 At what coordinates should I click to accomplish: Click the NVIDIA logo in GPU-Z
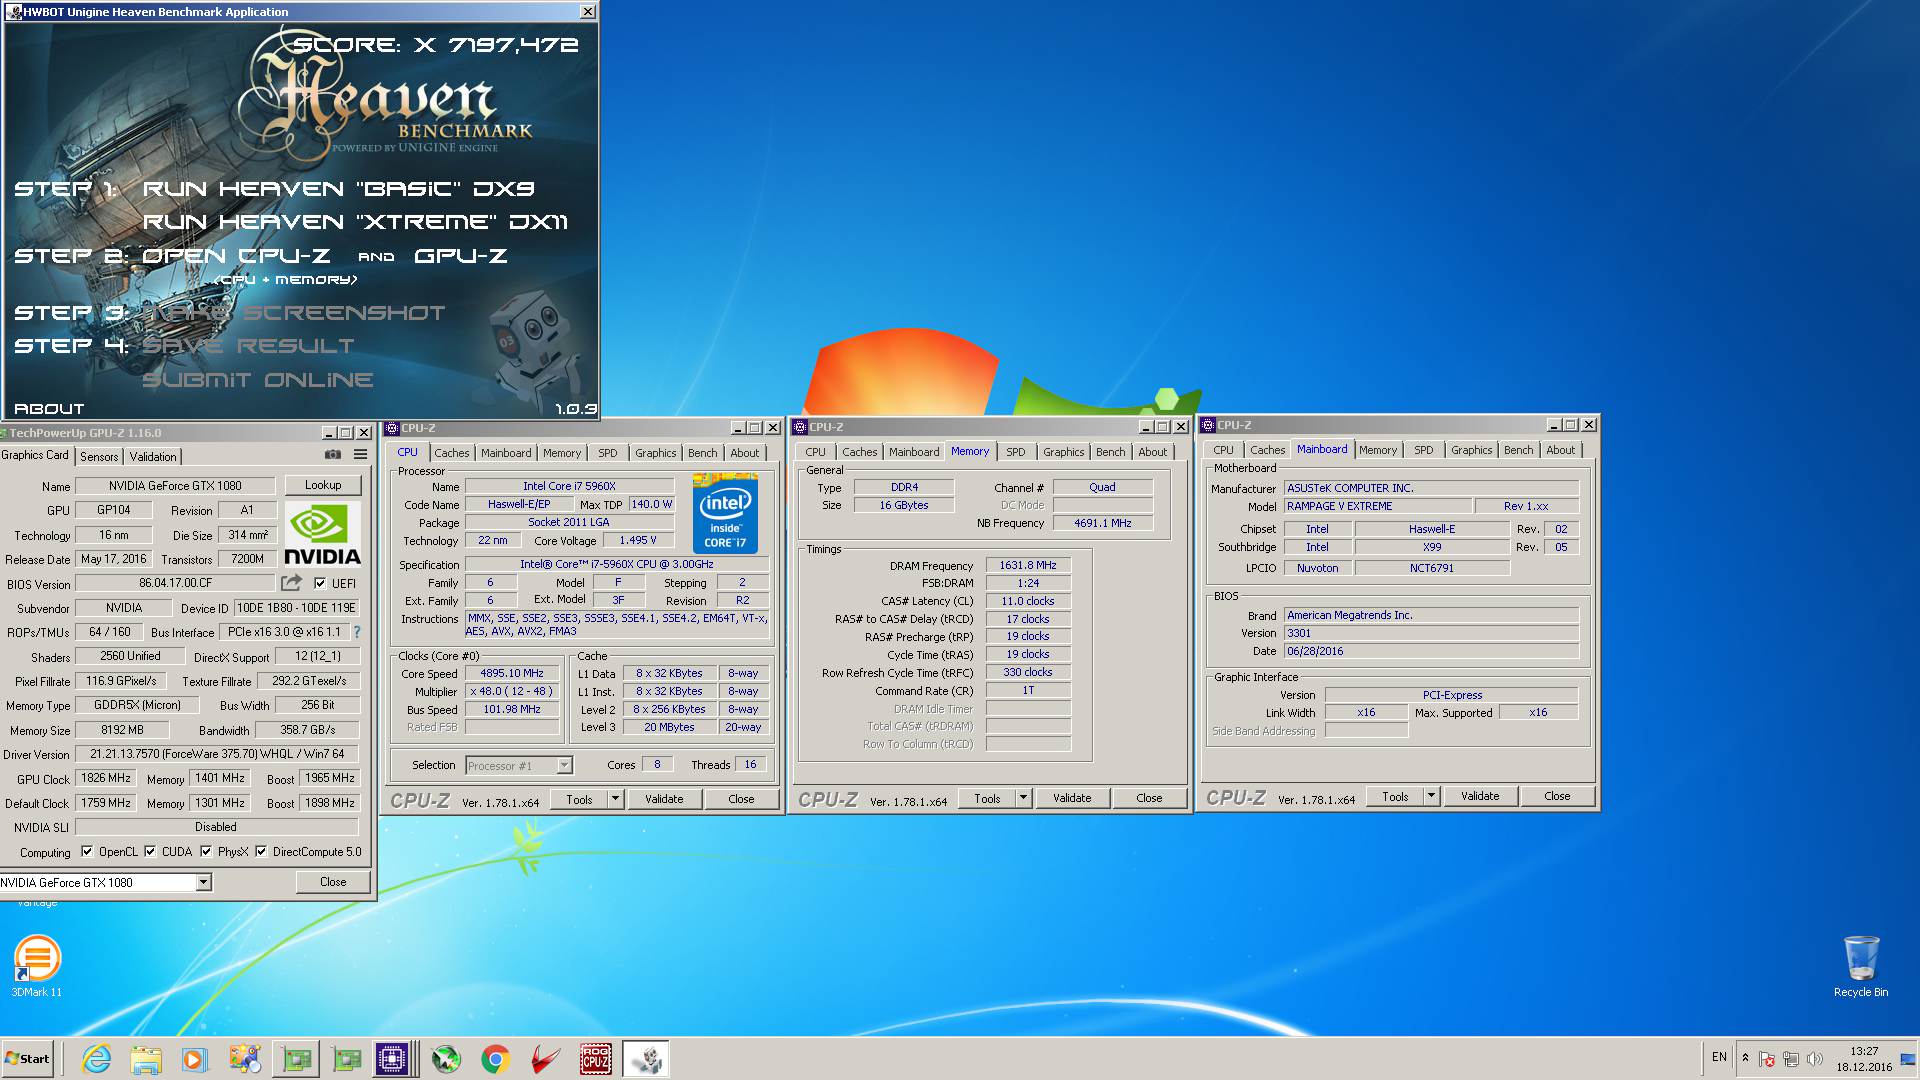pos(322,535)
